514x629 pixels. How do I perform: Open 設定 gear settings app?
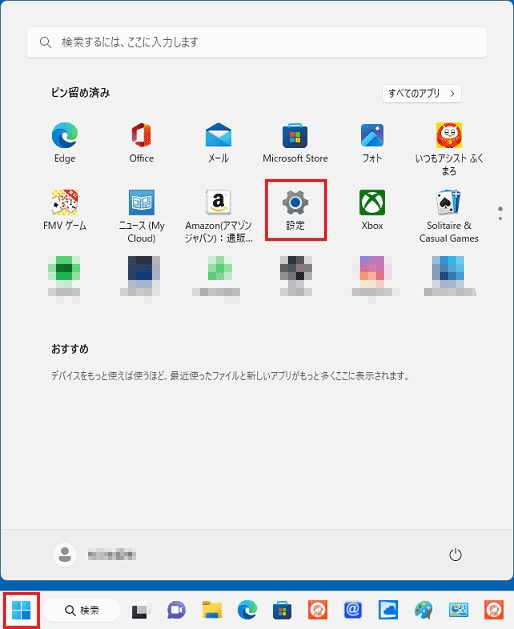point(296,210)
